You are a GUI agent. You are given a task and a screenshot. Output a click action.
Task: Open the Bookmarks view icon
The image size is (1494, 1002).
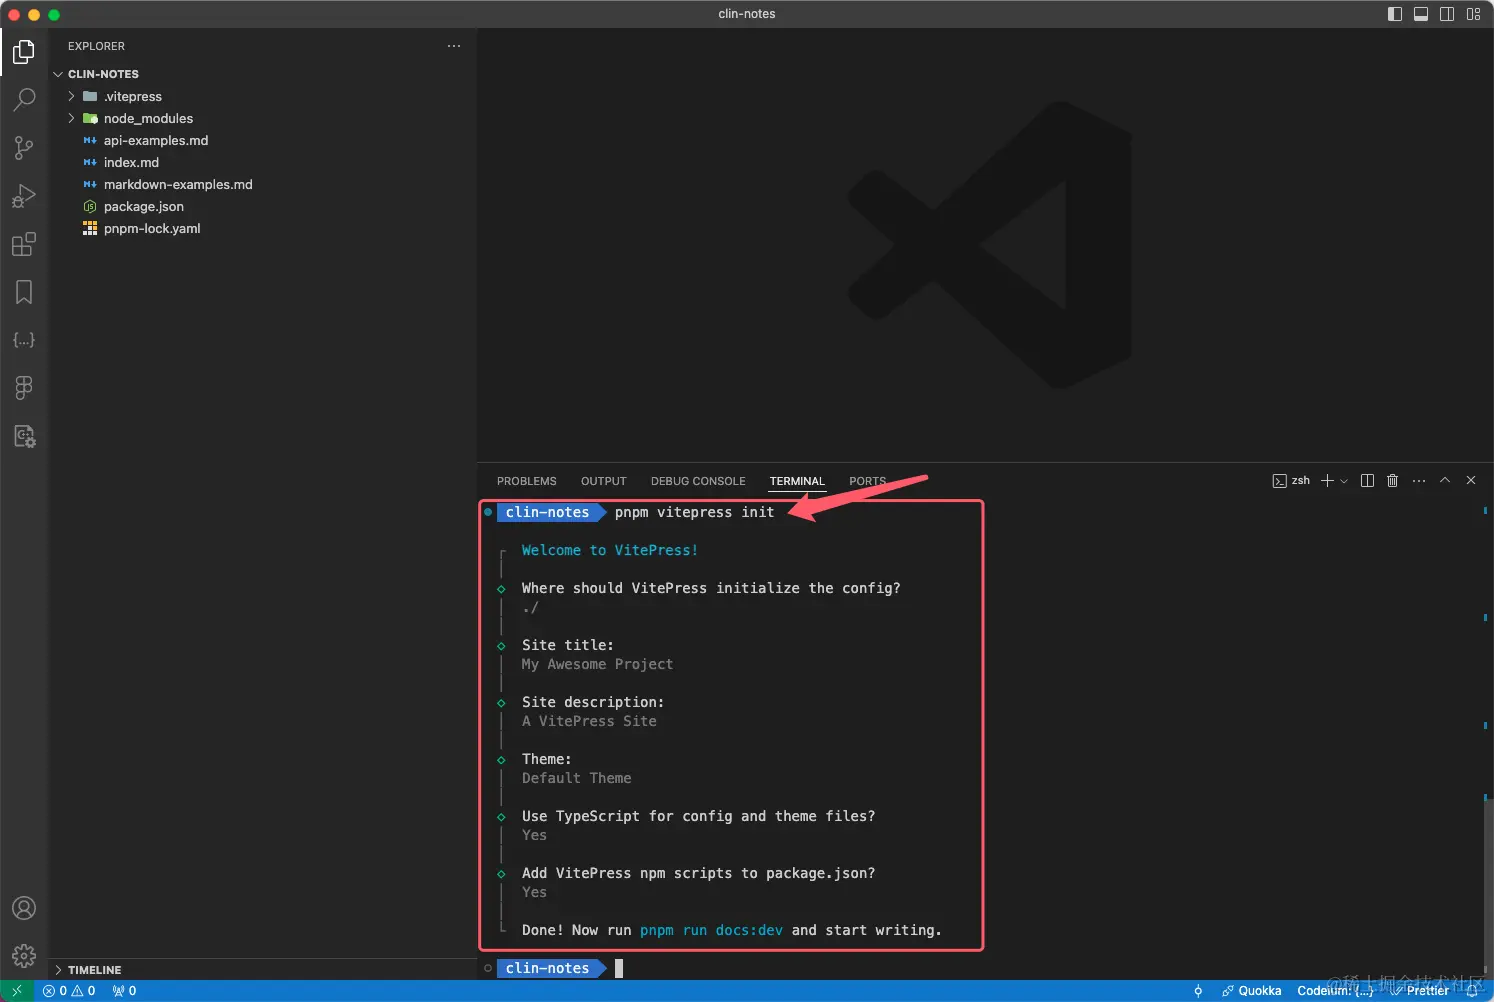point(24,292)
